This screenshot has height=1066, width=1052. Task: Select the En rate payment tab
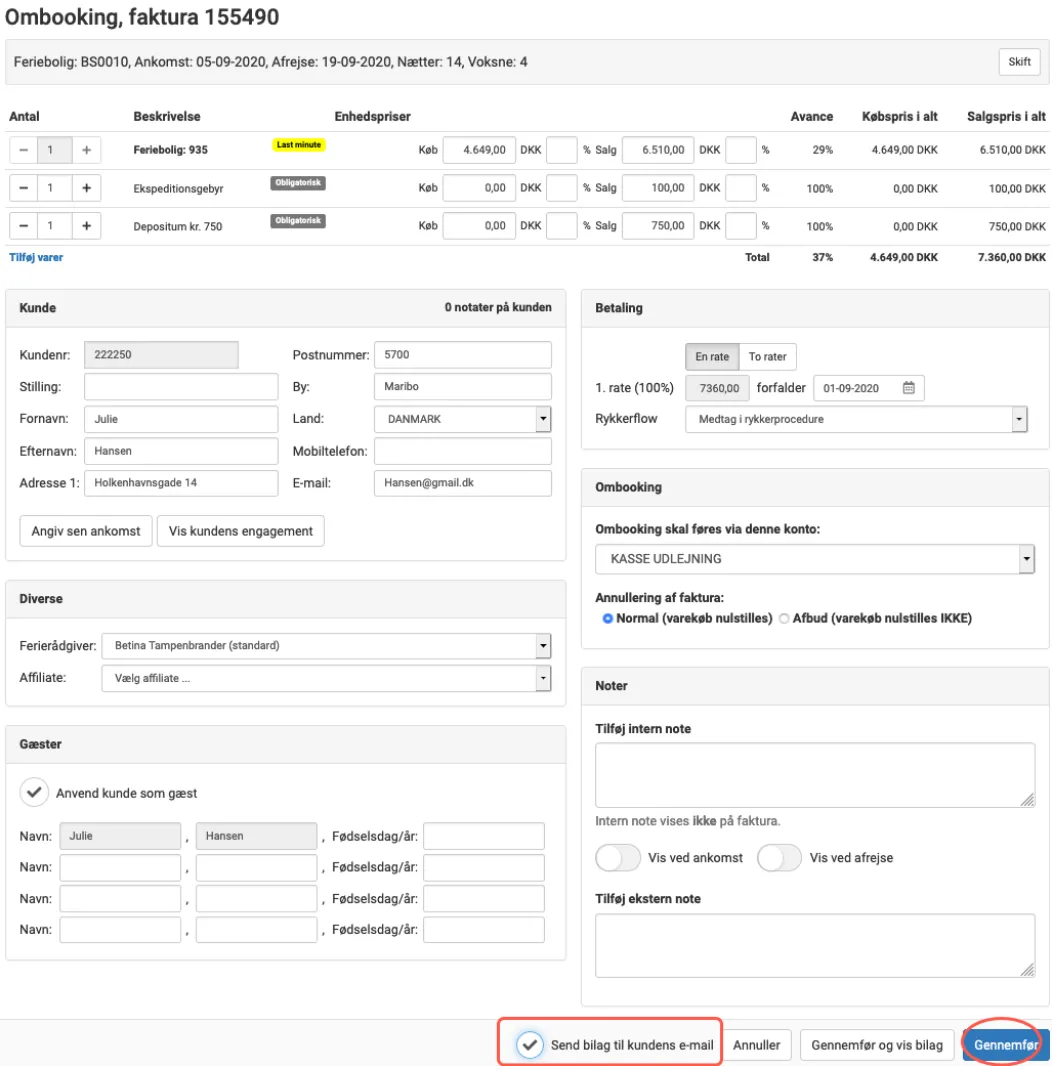[x=712, y=357]
